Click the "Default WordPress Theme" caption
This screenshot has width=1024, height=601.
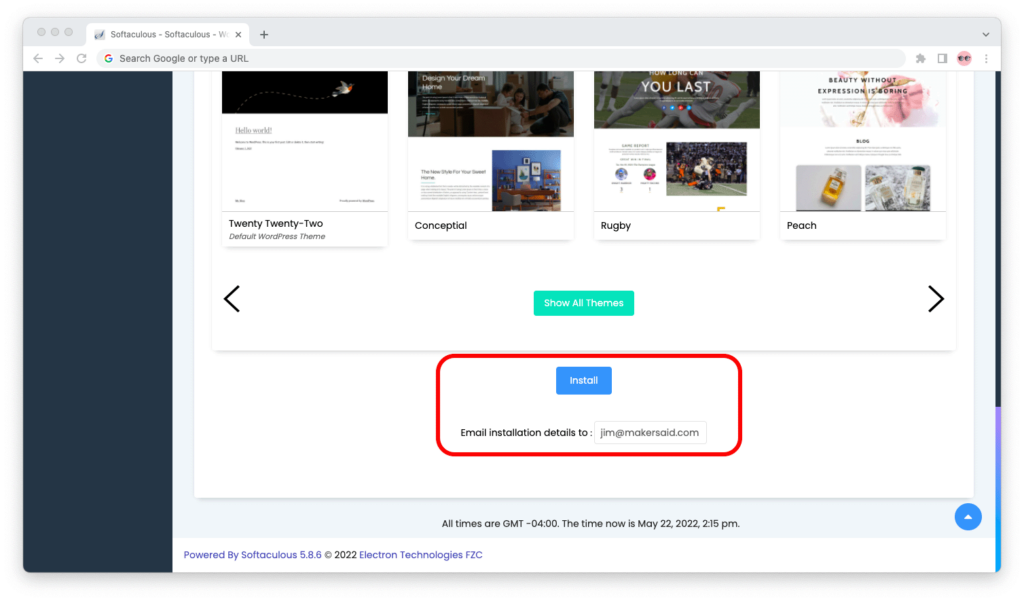tap(277, 236)
